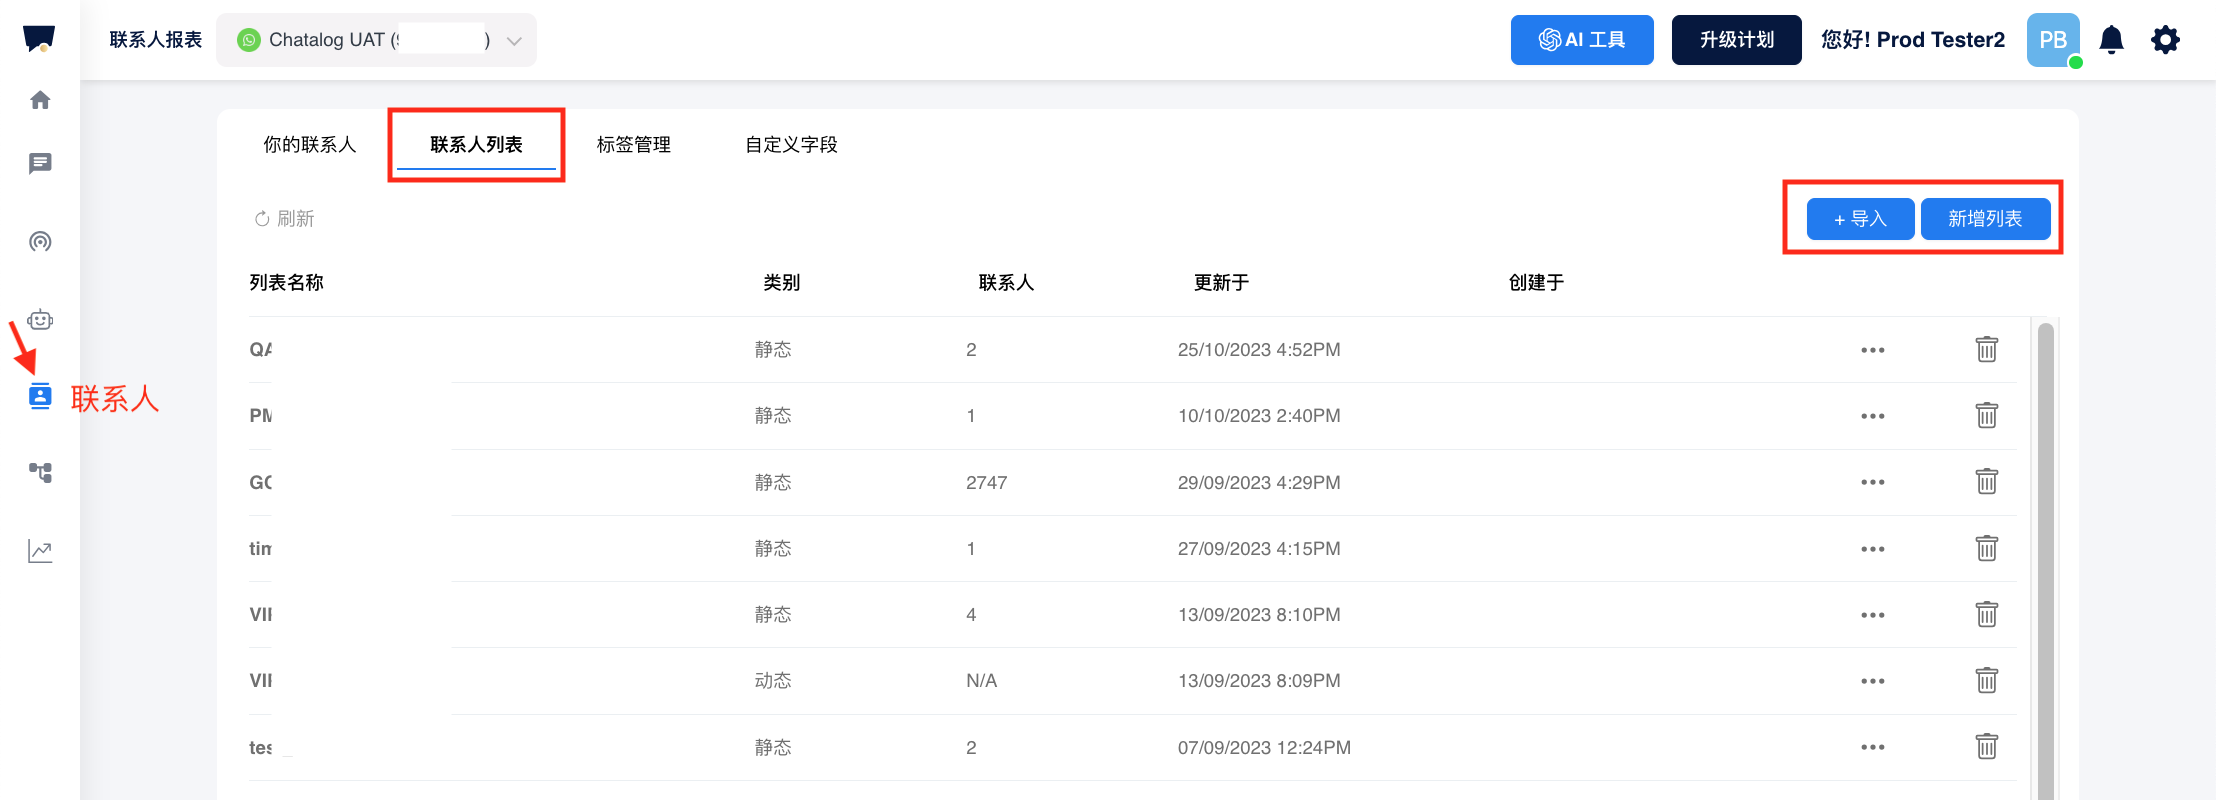
Task: Open the flow builder sidebar icon
Action: 40,472
